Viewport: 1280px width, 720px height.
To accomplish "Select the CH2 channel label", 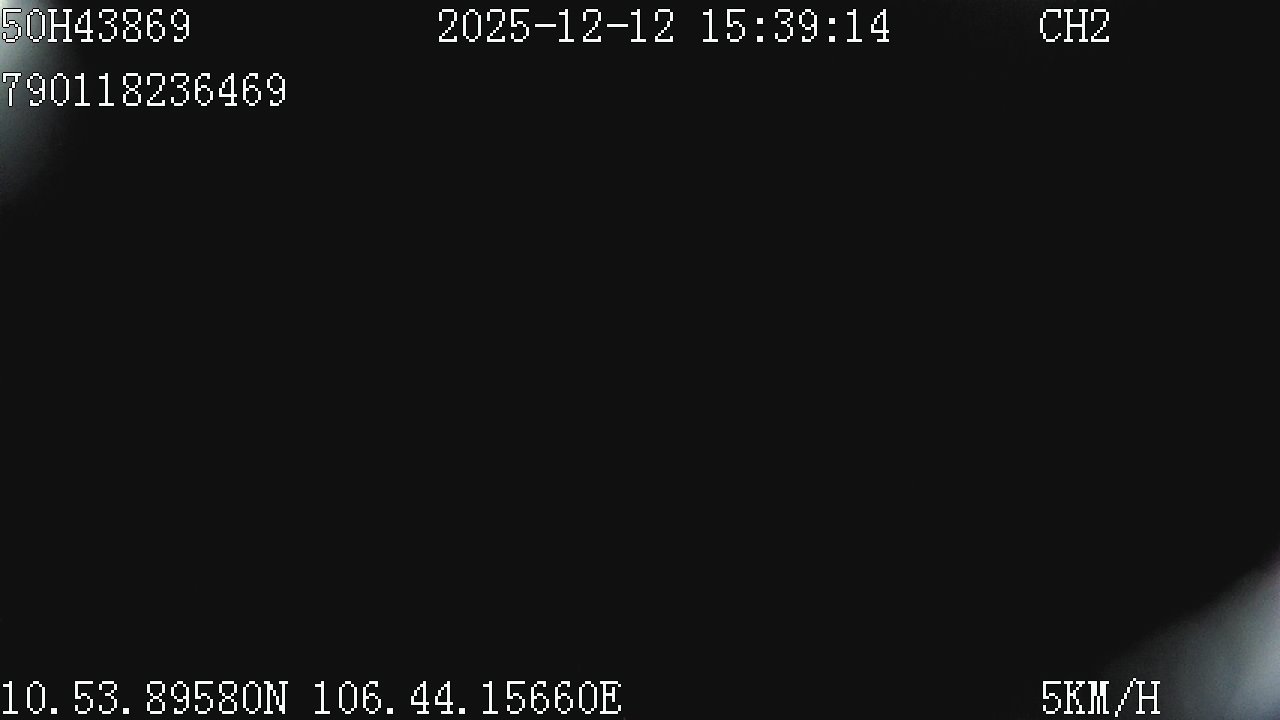I will click(1074, 27).
